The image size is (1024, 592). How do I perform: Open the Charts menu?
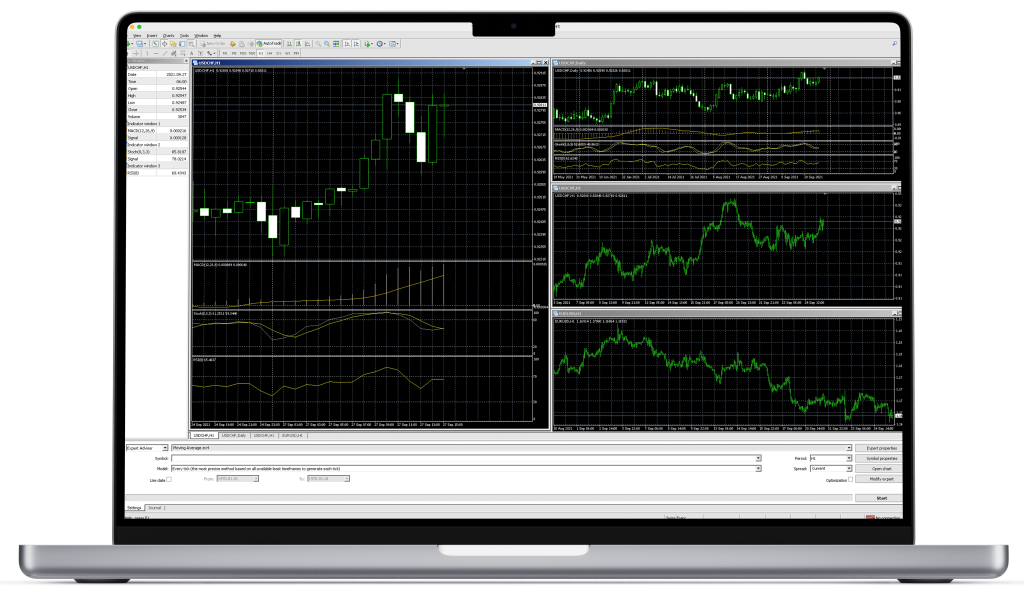point(168,35)
